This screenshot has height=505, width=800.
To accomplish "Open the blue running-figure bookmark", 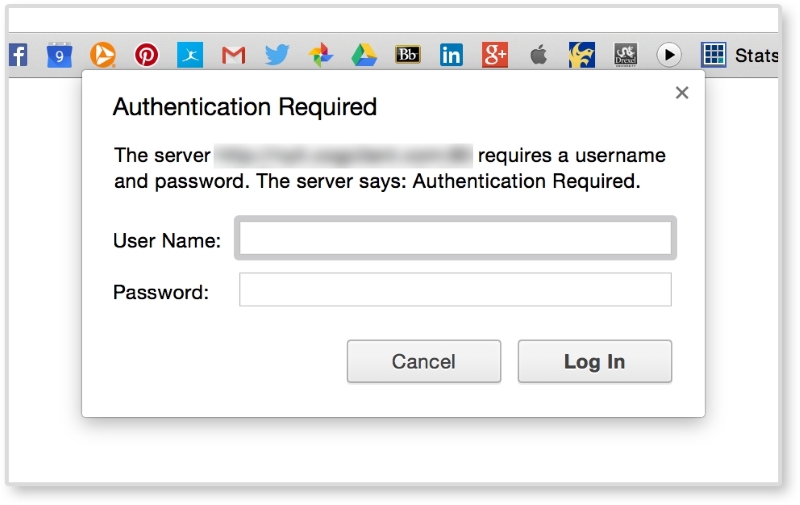I will 190,55.
